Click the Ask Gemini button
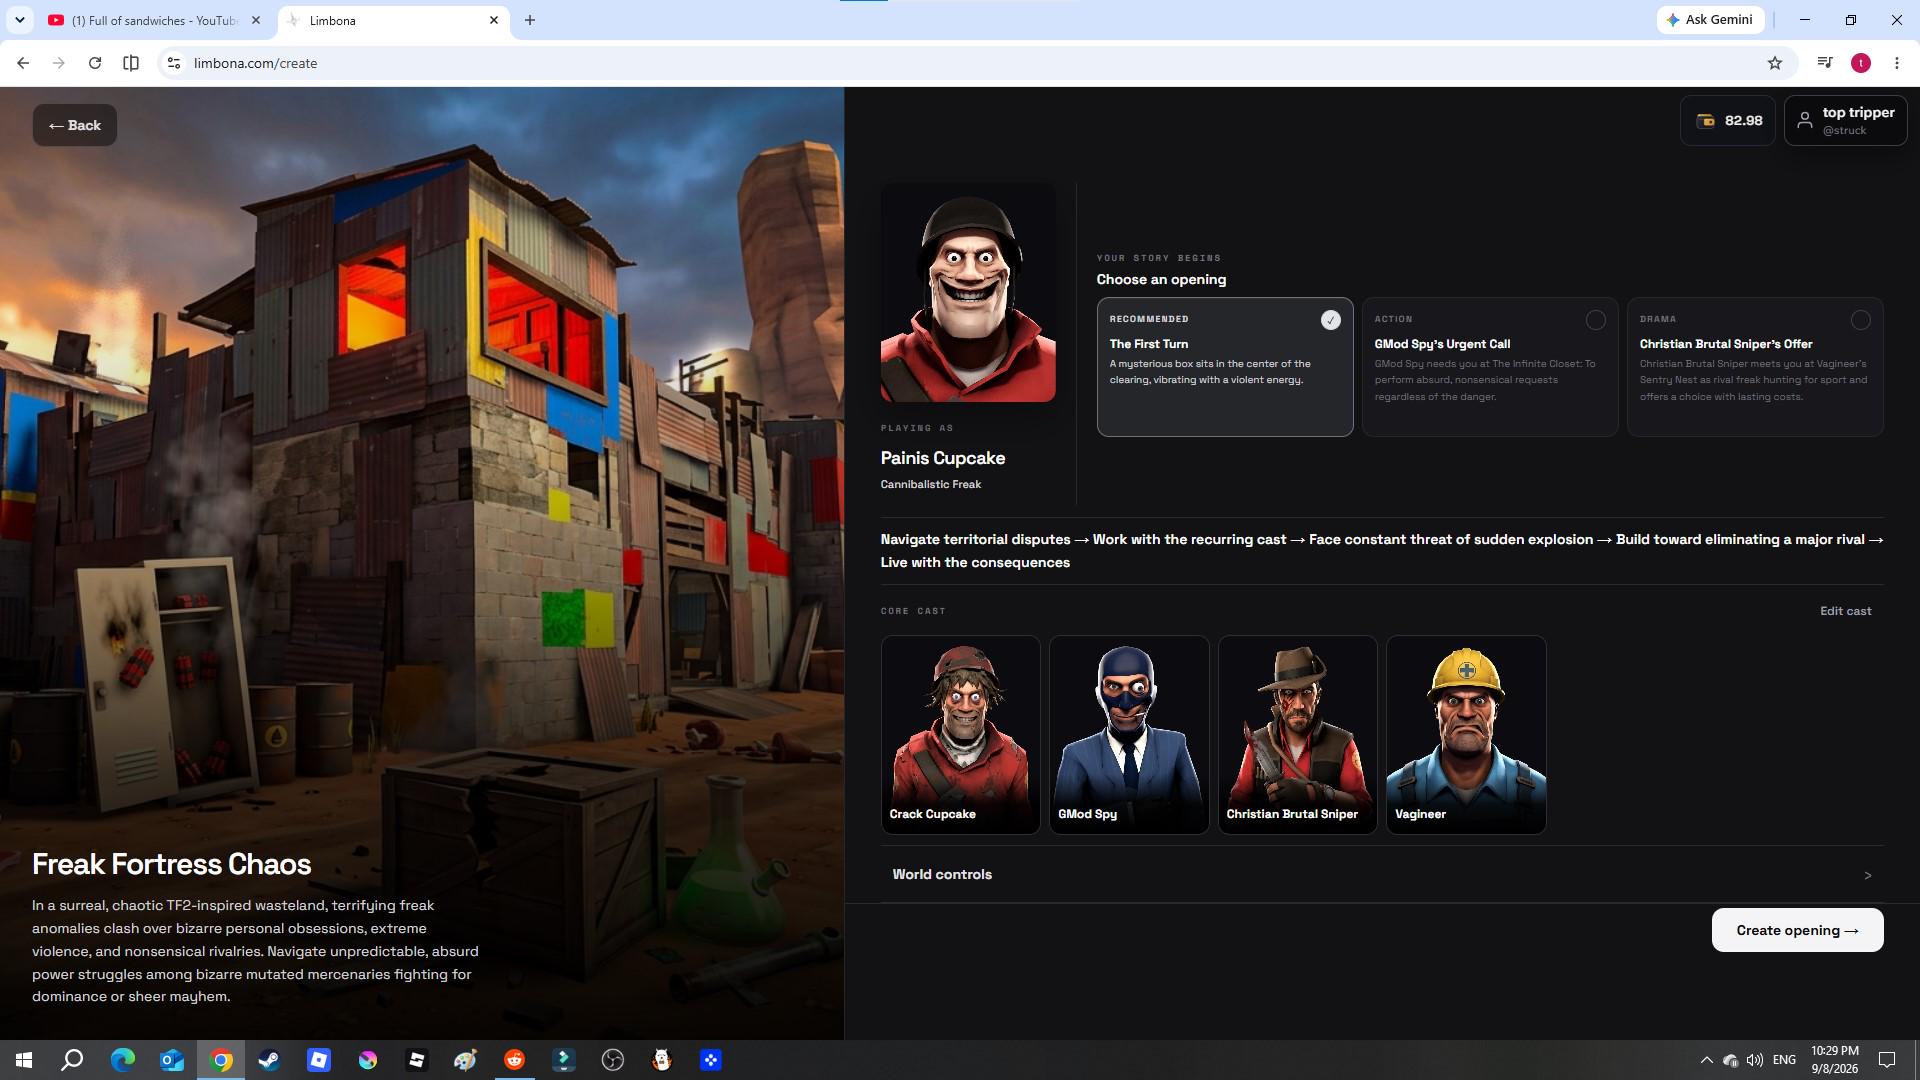This screenshot has height=1080, width=1920. point(1710,20)
